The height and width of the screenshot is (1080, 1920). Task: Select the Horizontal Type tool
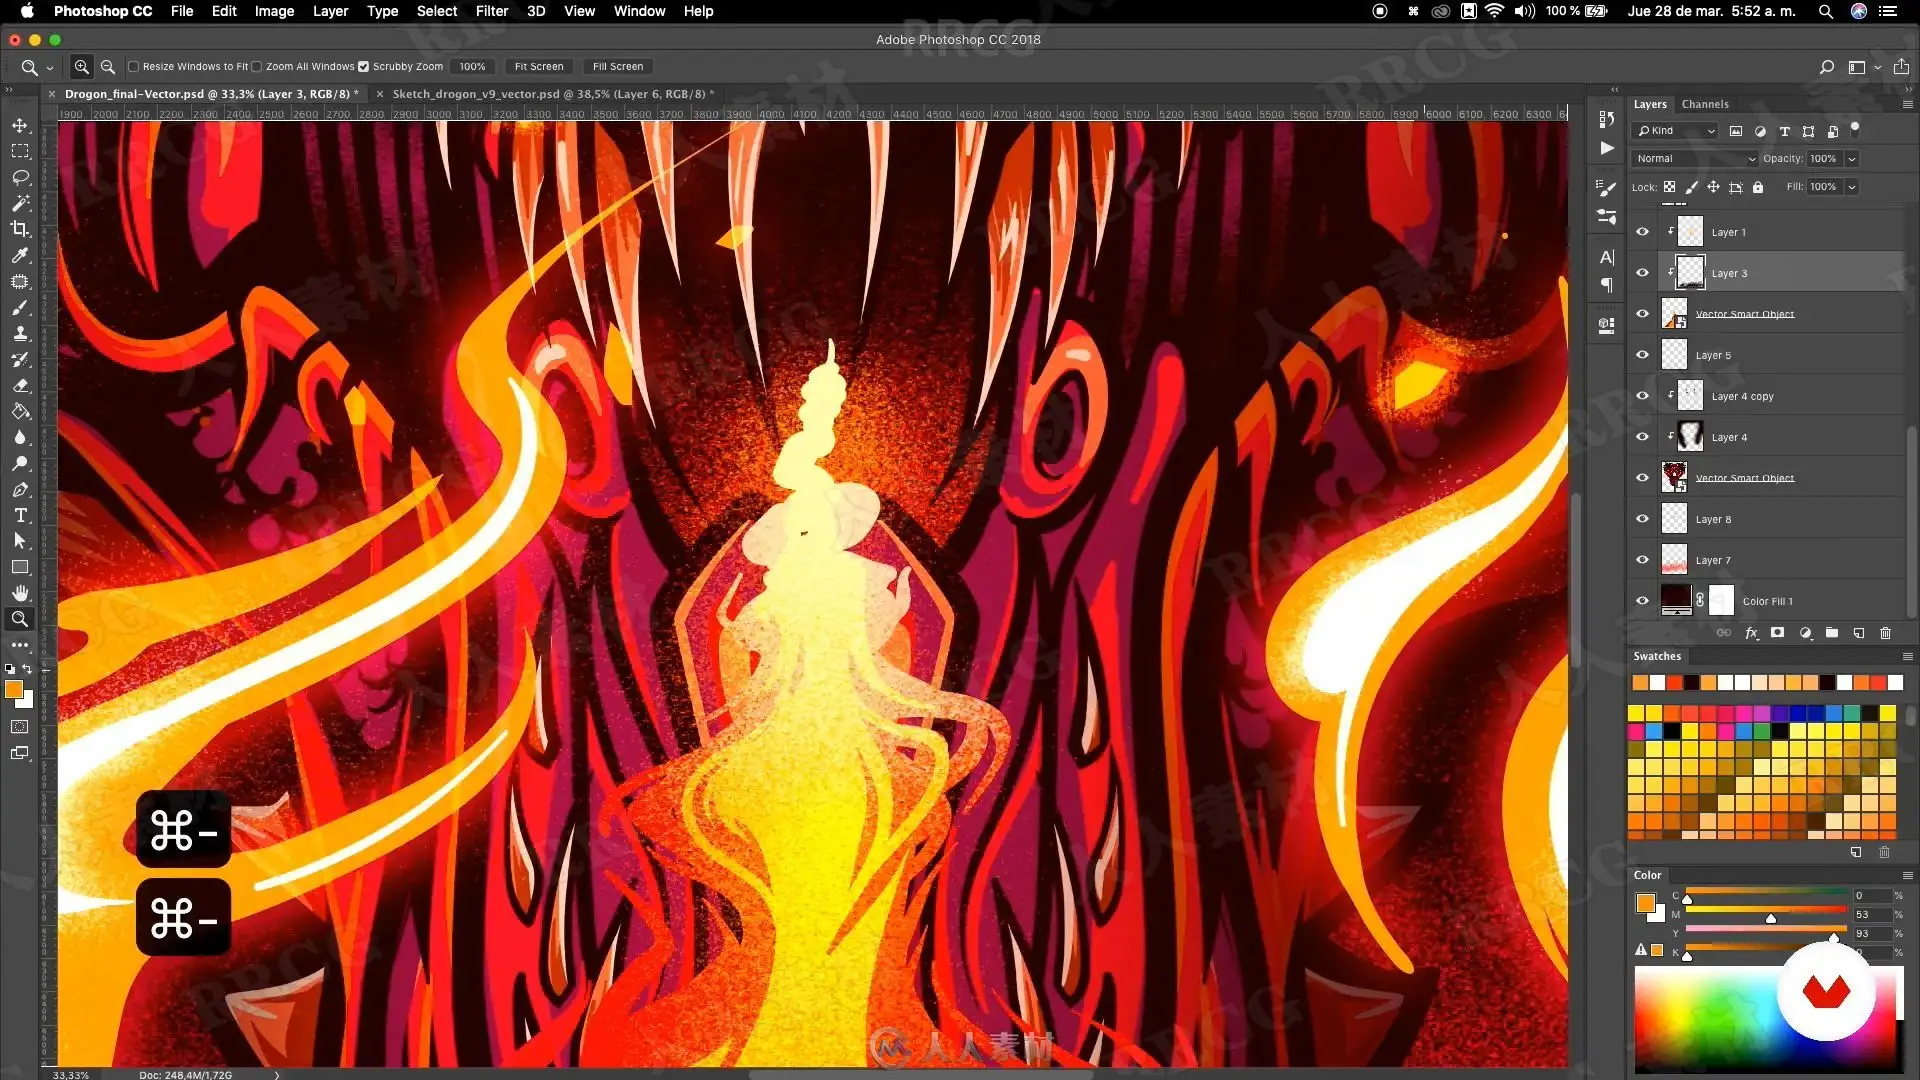coord(20,515)
